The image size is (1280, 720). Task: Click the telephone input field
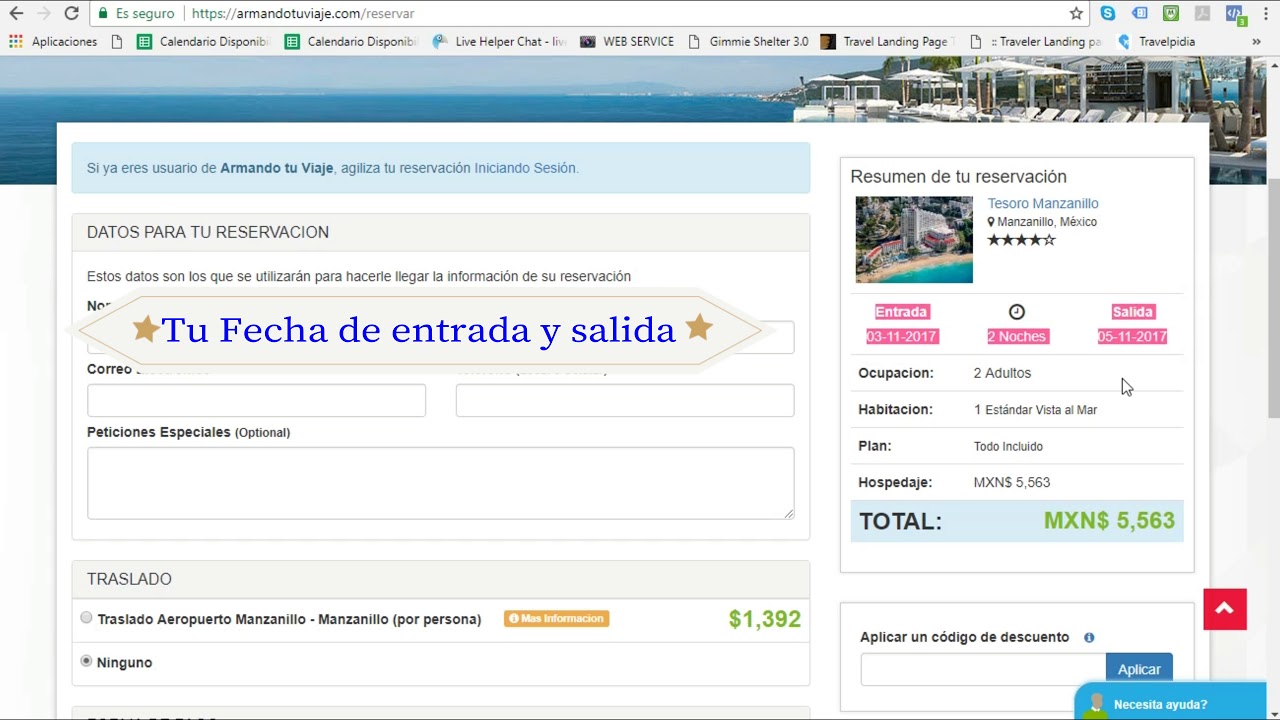[625, 400]
